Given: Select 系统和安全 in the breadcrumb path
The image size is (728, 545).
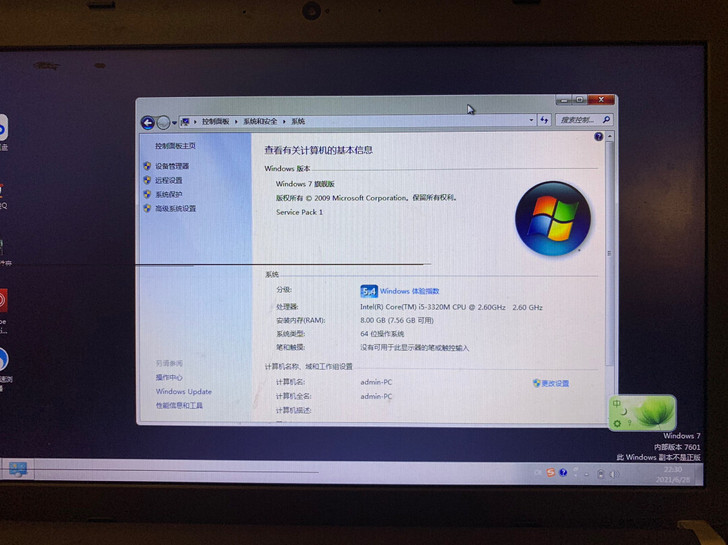Looking at the screenshot, I should pyautogui.click(x=260, y=122).
